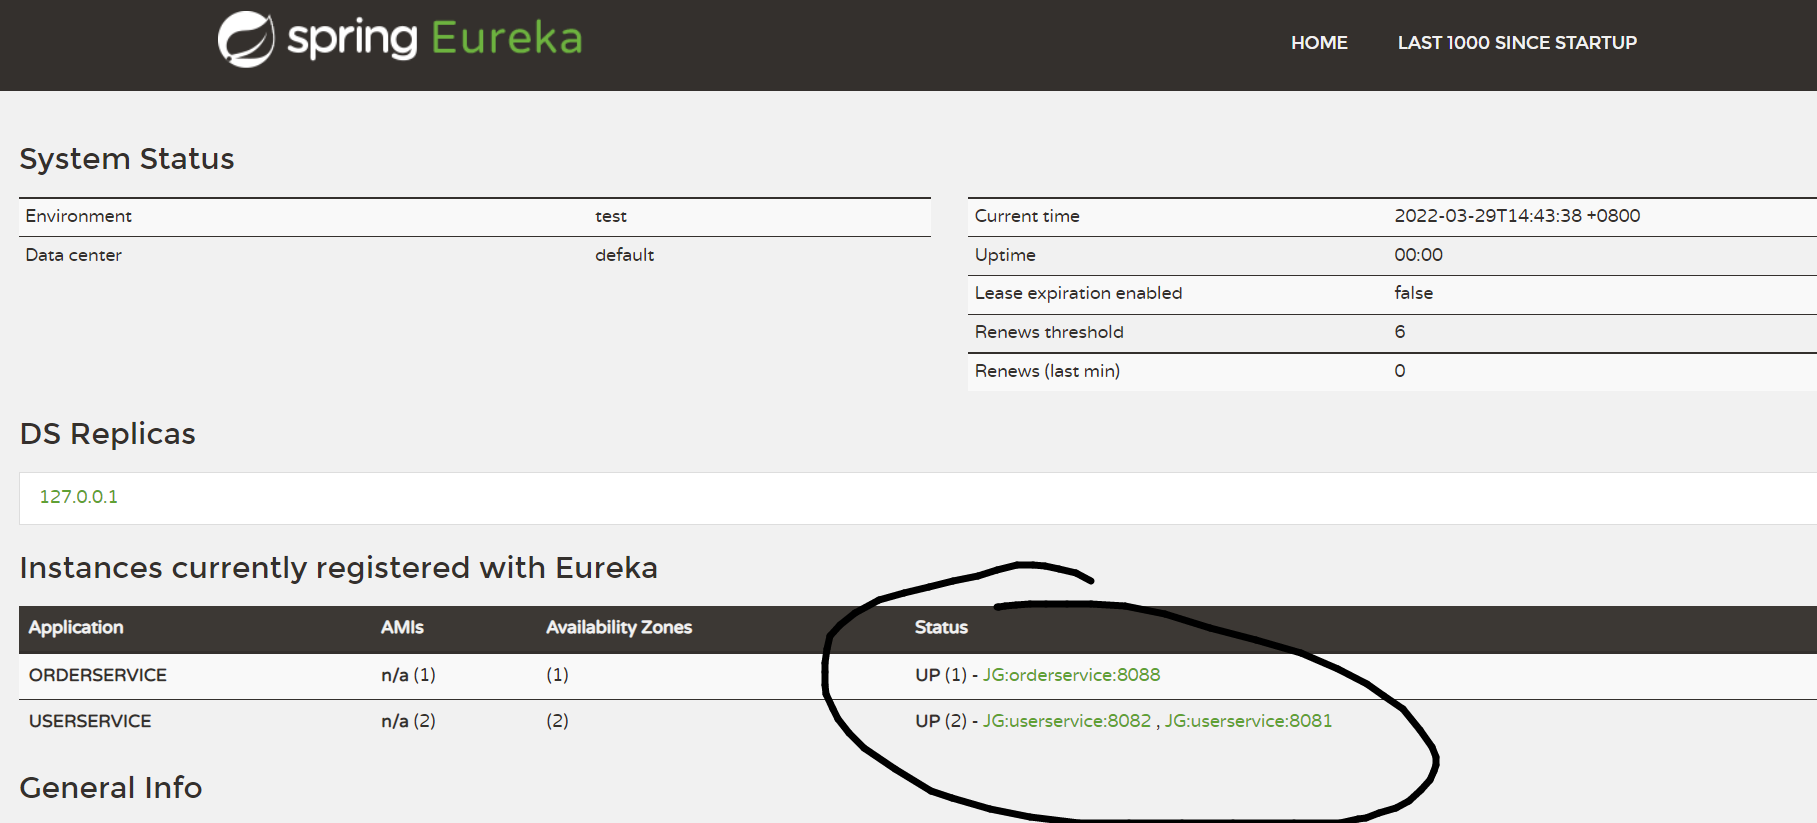
Task: Click the Spring Eureka logo
Action: 400,39
